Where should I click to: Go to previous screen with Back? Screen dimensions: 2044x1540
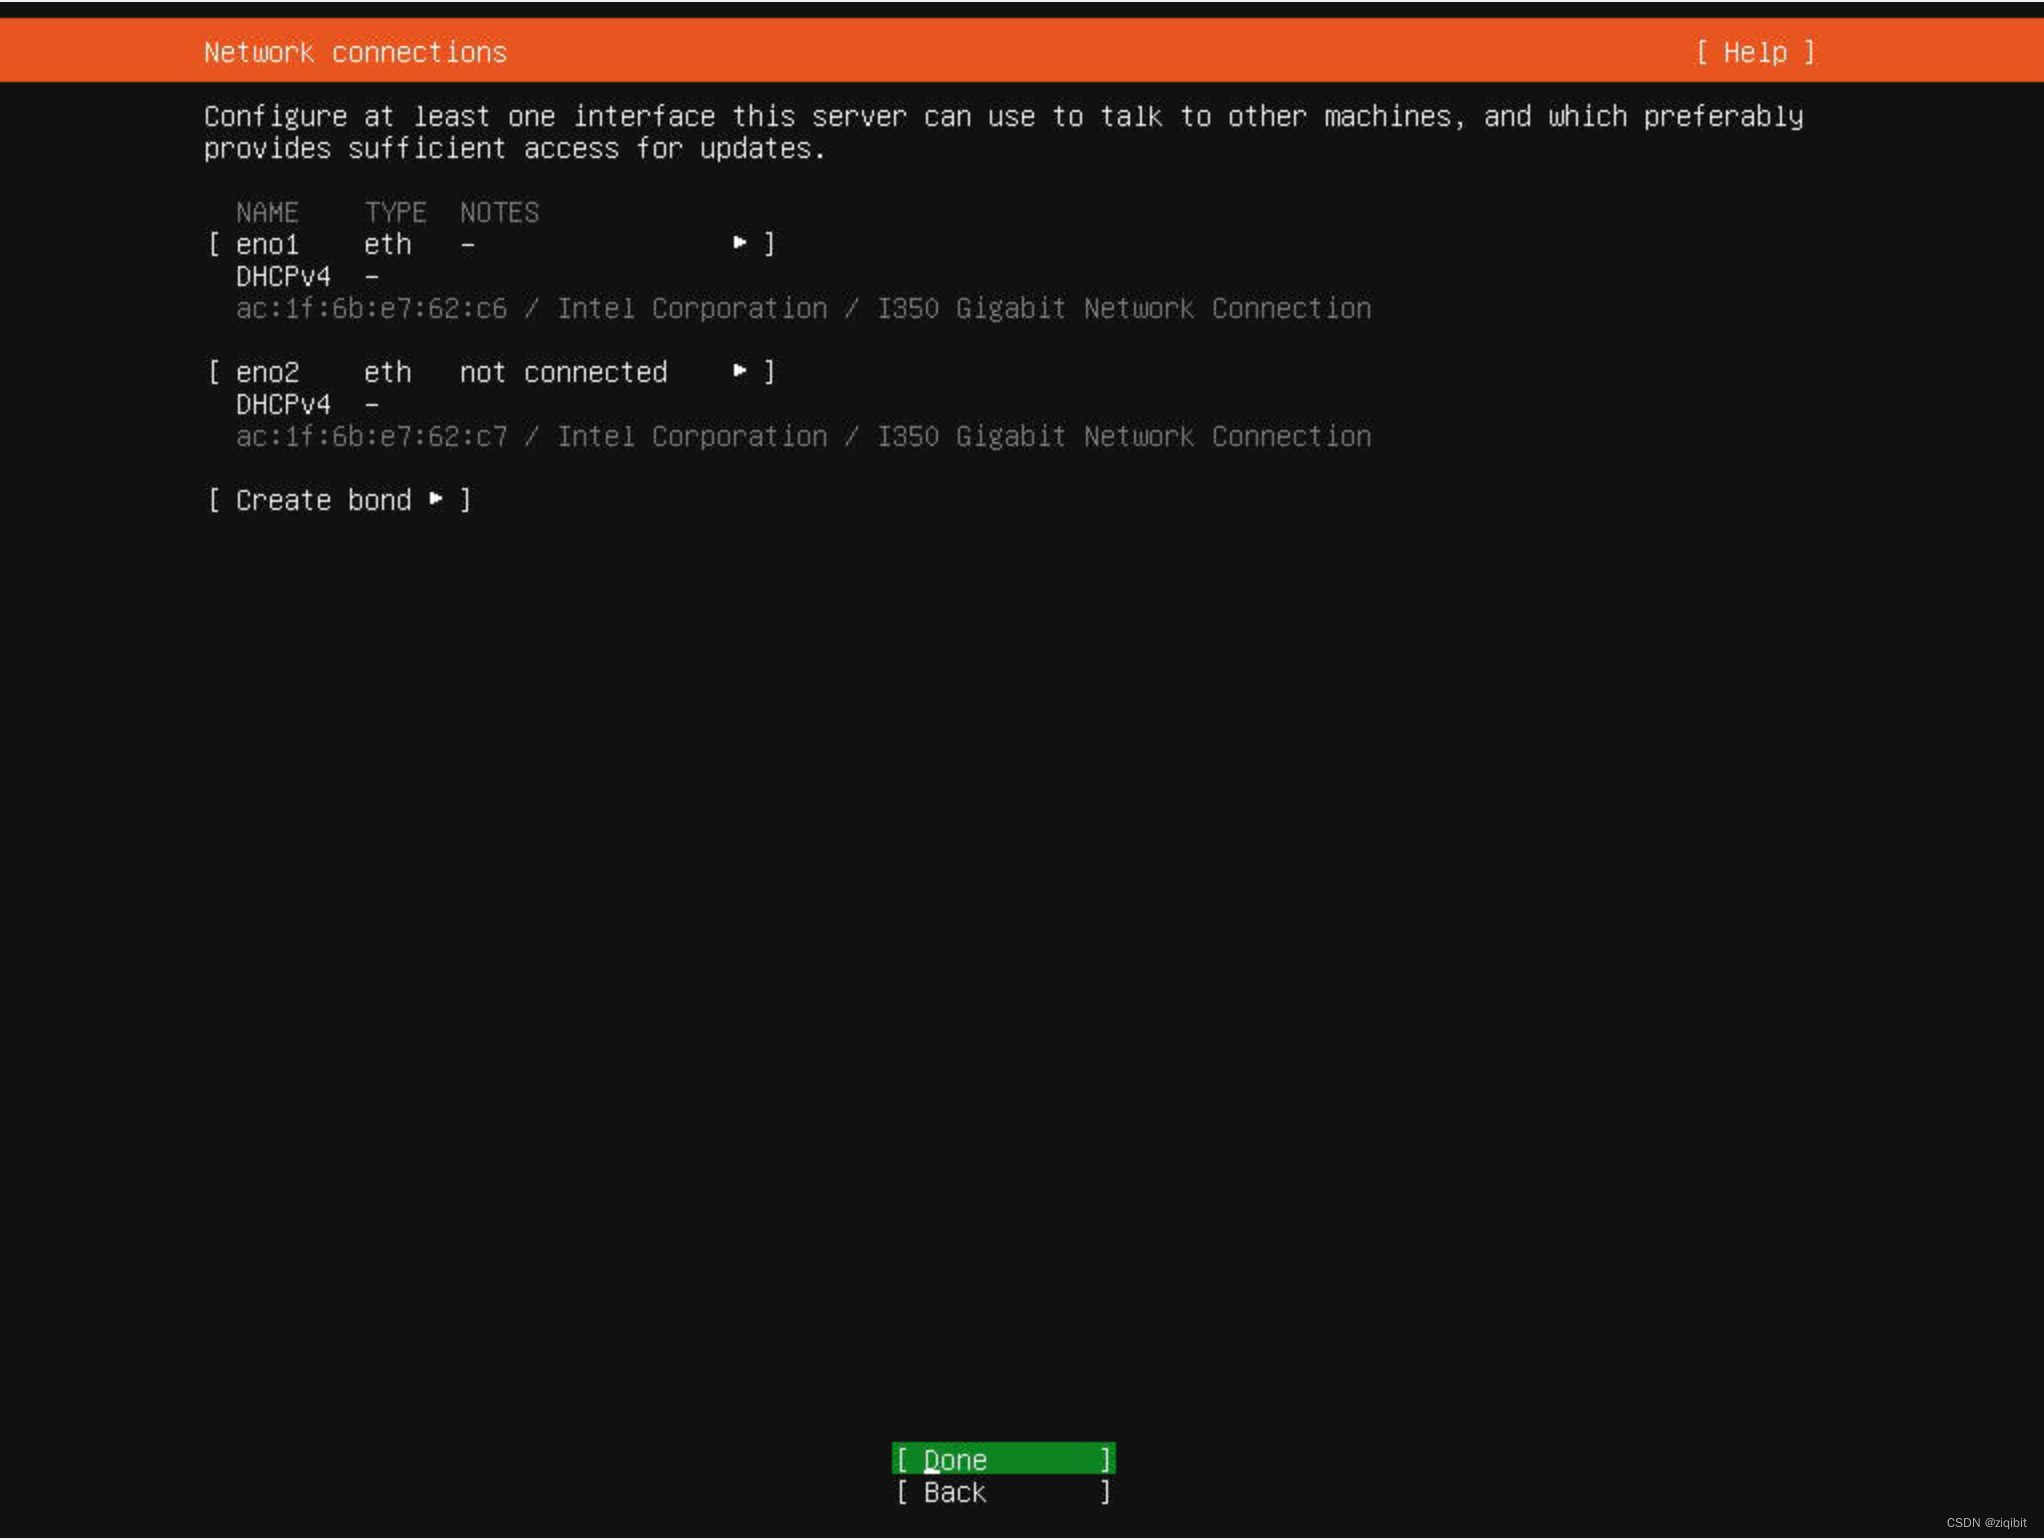click(1003, 1492)
